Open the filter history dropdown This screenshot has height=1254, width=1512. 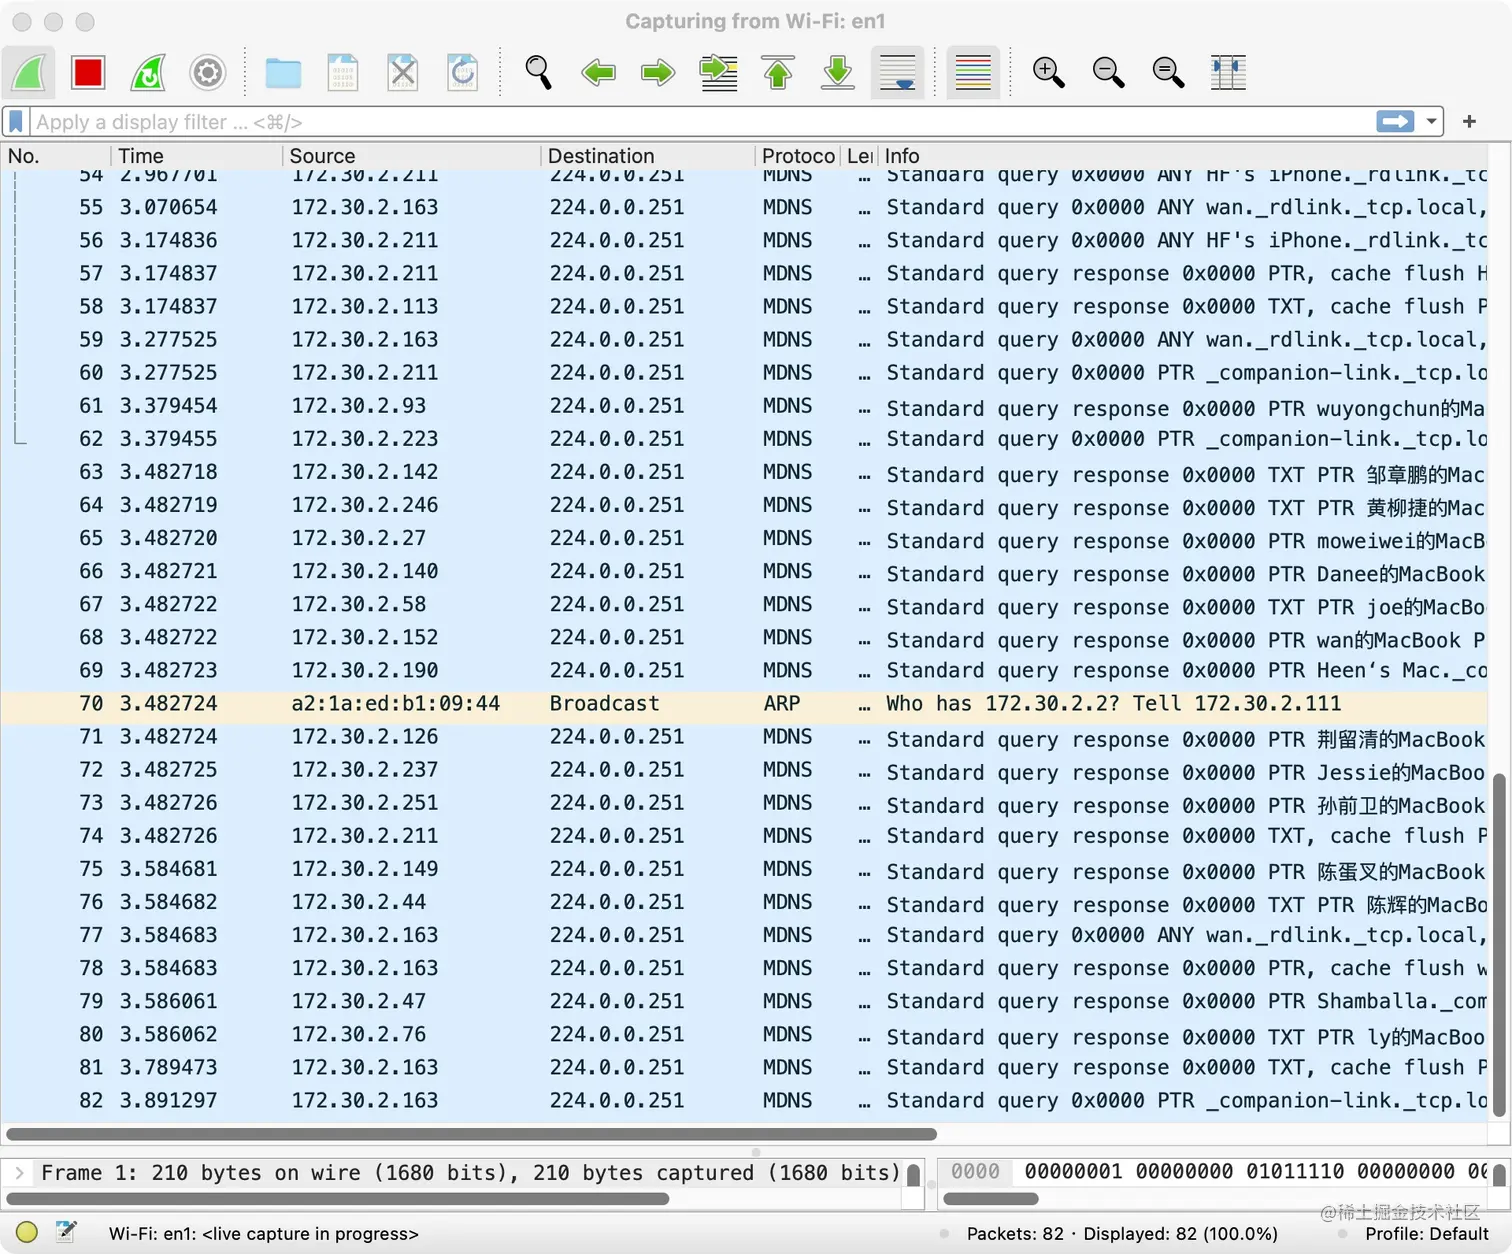[x=1432, y=122]
